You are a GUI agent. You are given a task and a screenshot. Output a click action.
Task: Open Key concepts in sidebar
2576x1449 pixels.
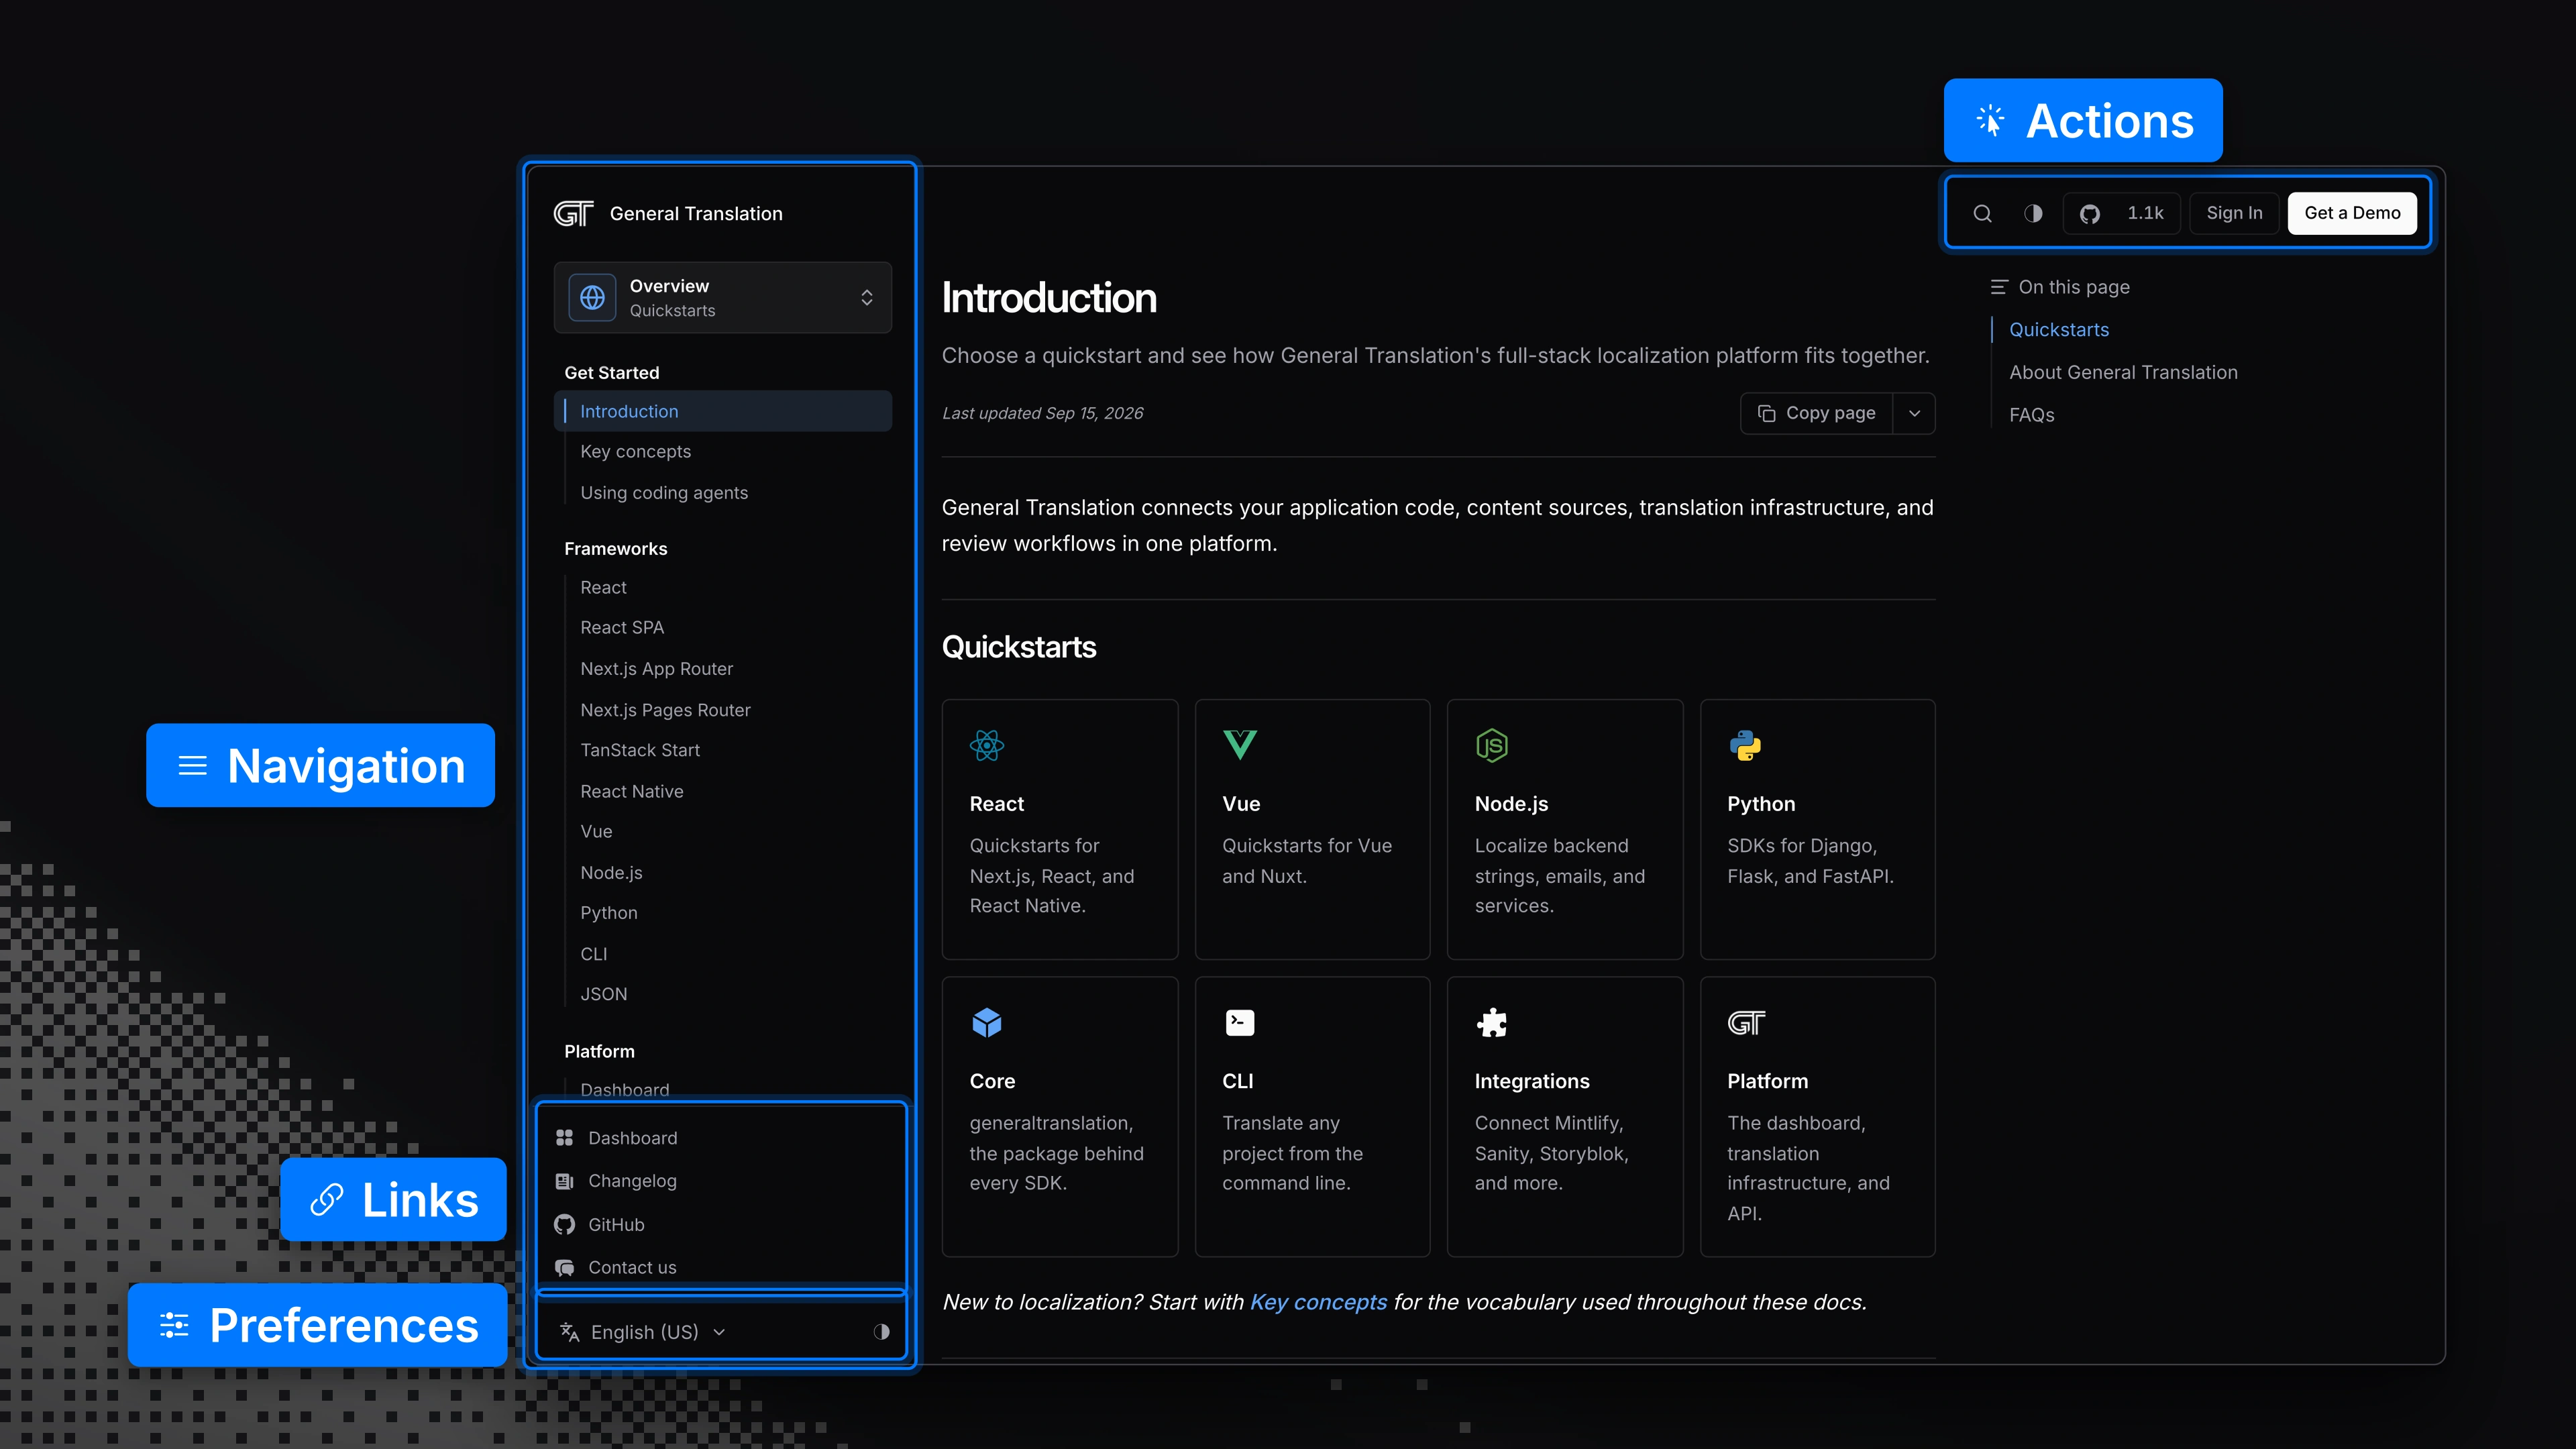[635, 452]
